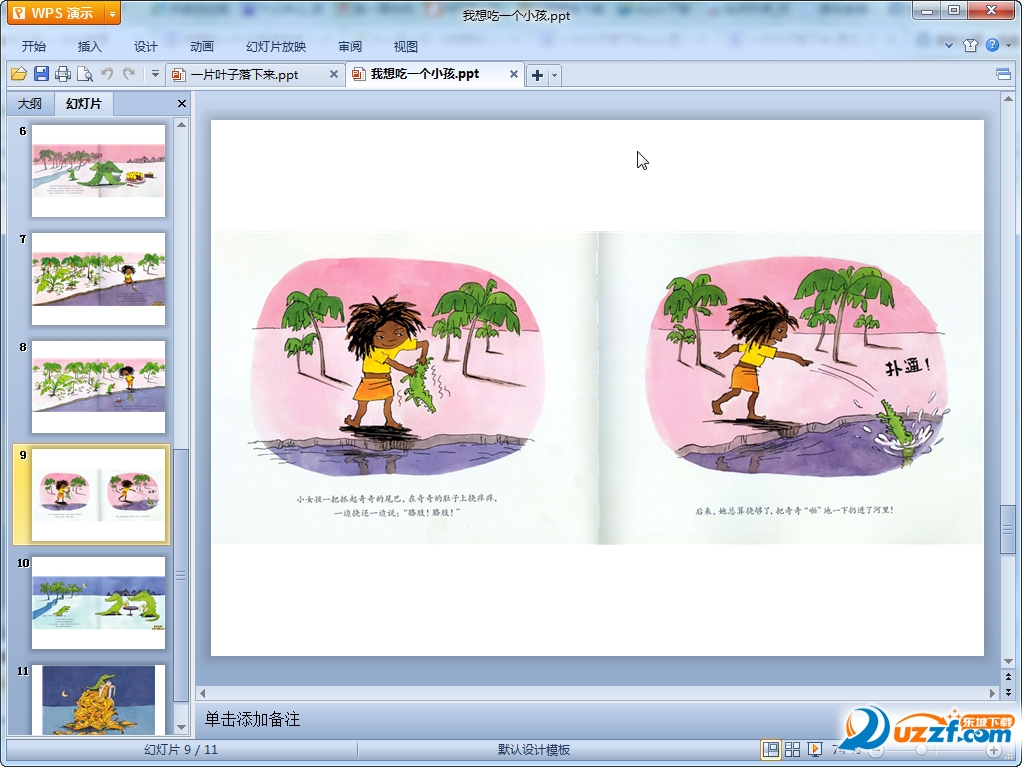Select slide 9 thumbnail
Viewport: 1022px width, 767px height.
(98, 495)
